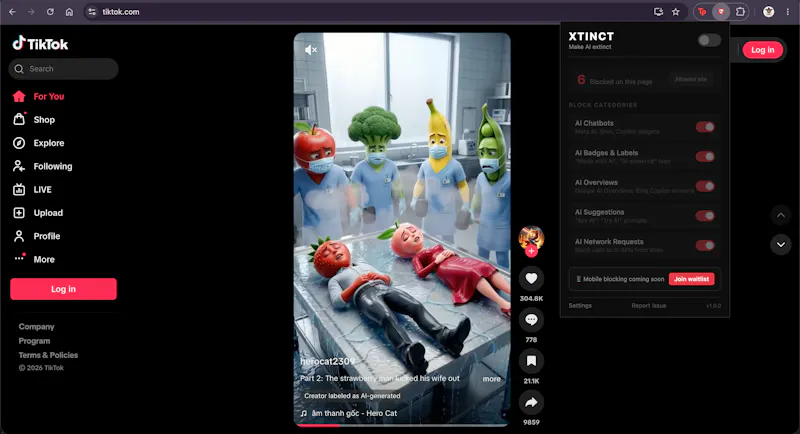The image size is (800, 434).
Task: Click Join waitlist button
Action: tap(691, 279)
